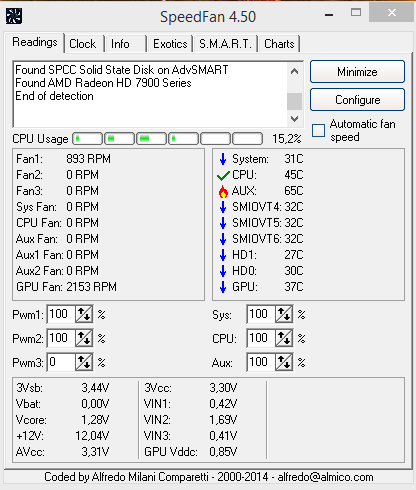Click the down arrow icon beside HD0

click(x=223, y=271)
